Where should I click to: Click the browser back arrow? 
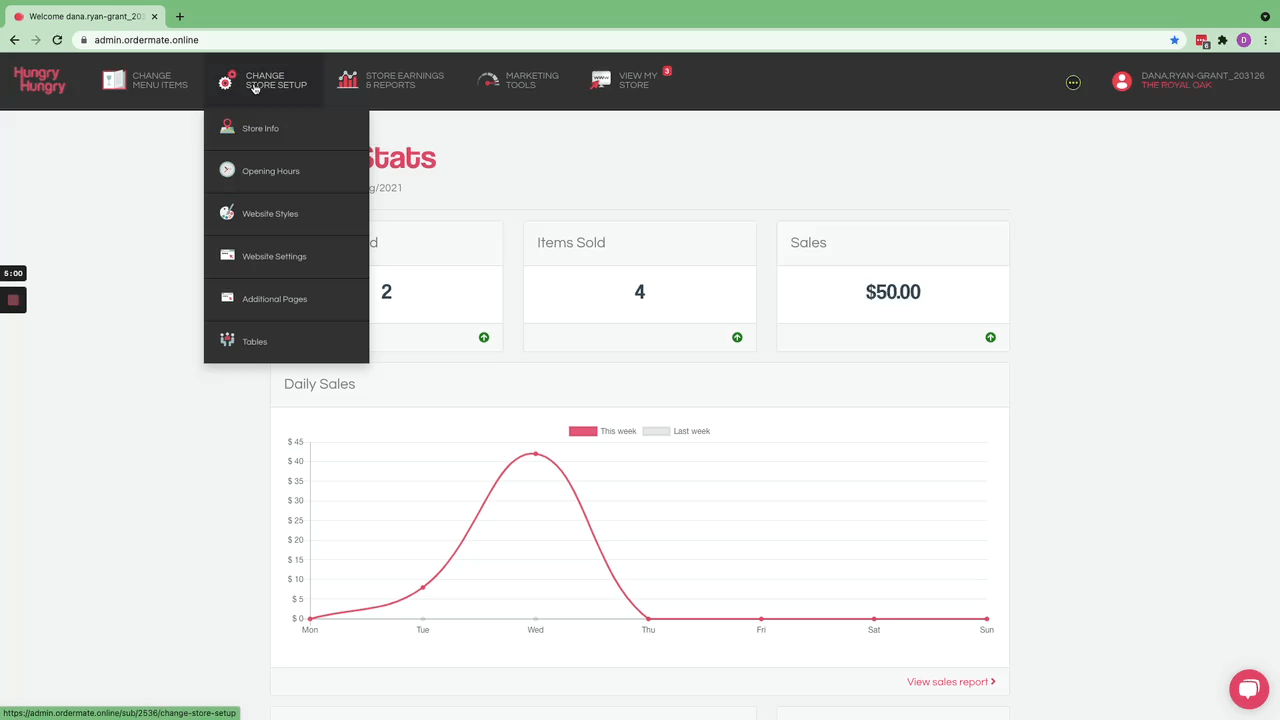pos(14,40)
